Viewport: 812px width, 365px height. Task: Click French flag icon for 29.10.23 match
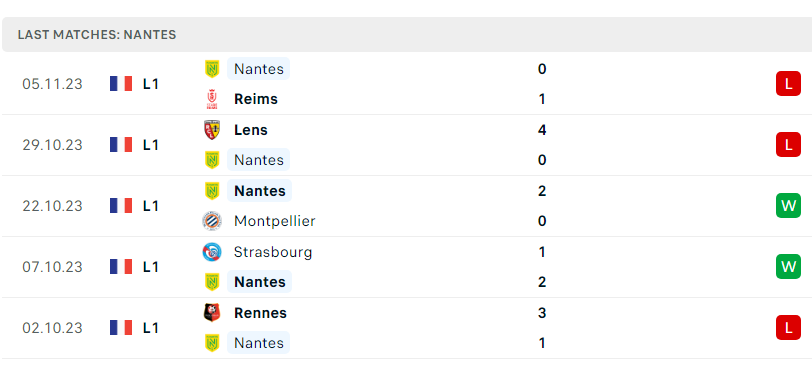pos(121,145)
